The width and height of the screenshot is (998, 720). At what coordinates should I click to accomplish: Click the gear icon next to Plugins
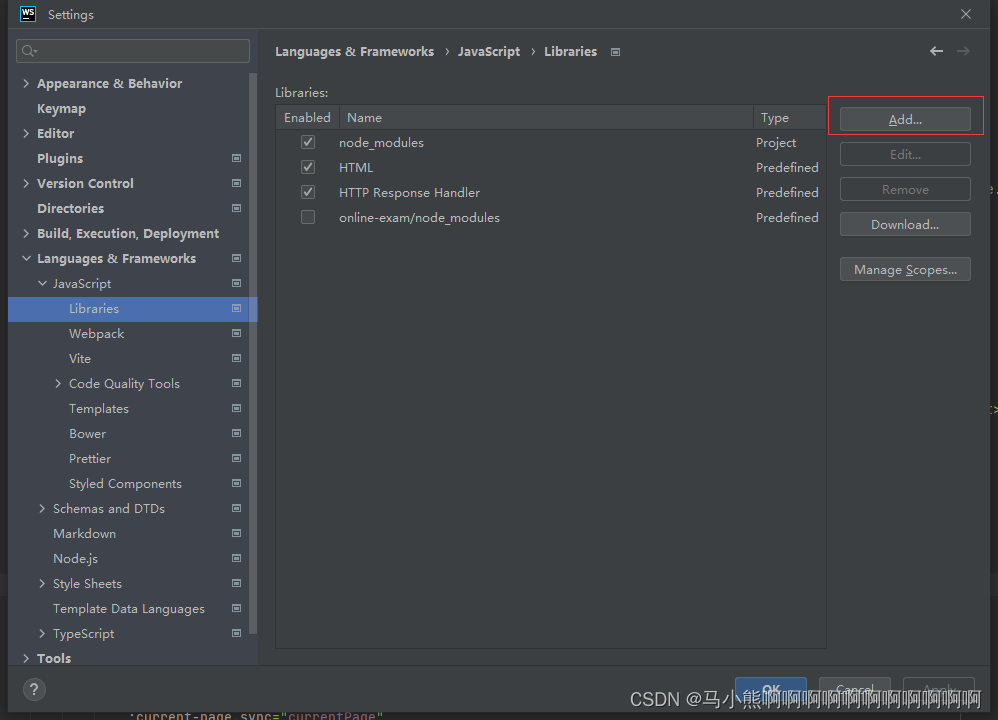point(236,158)
